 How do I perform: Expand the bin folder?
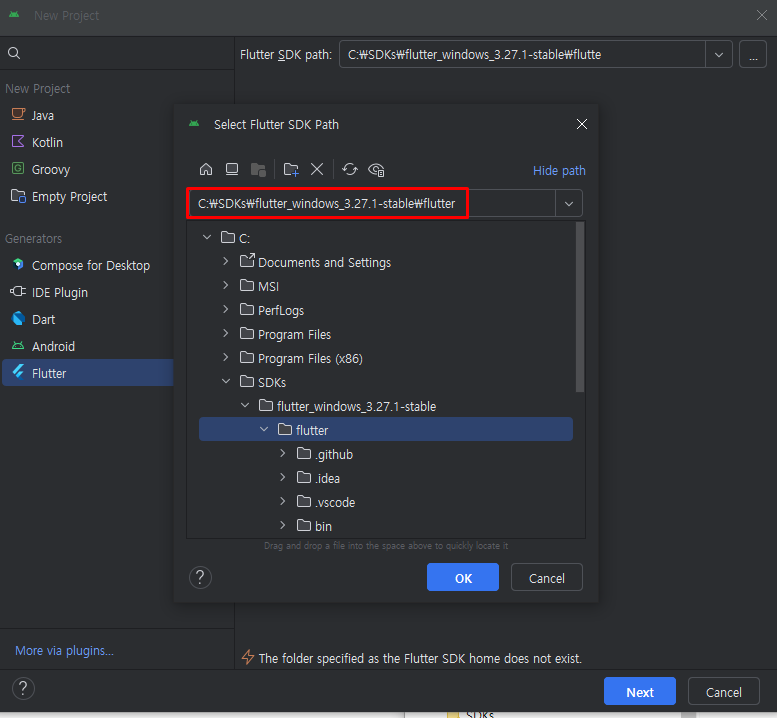pos(283,525)
